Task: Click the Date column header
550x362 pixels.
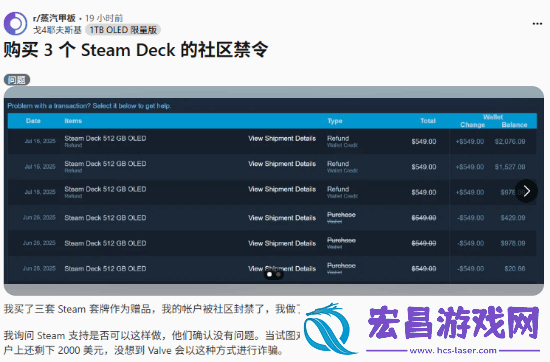Action: click(x=33, y=121)
